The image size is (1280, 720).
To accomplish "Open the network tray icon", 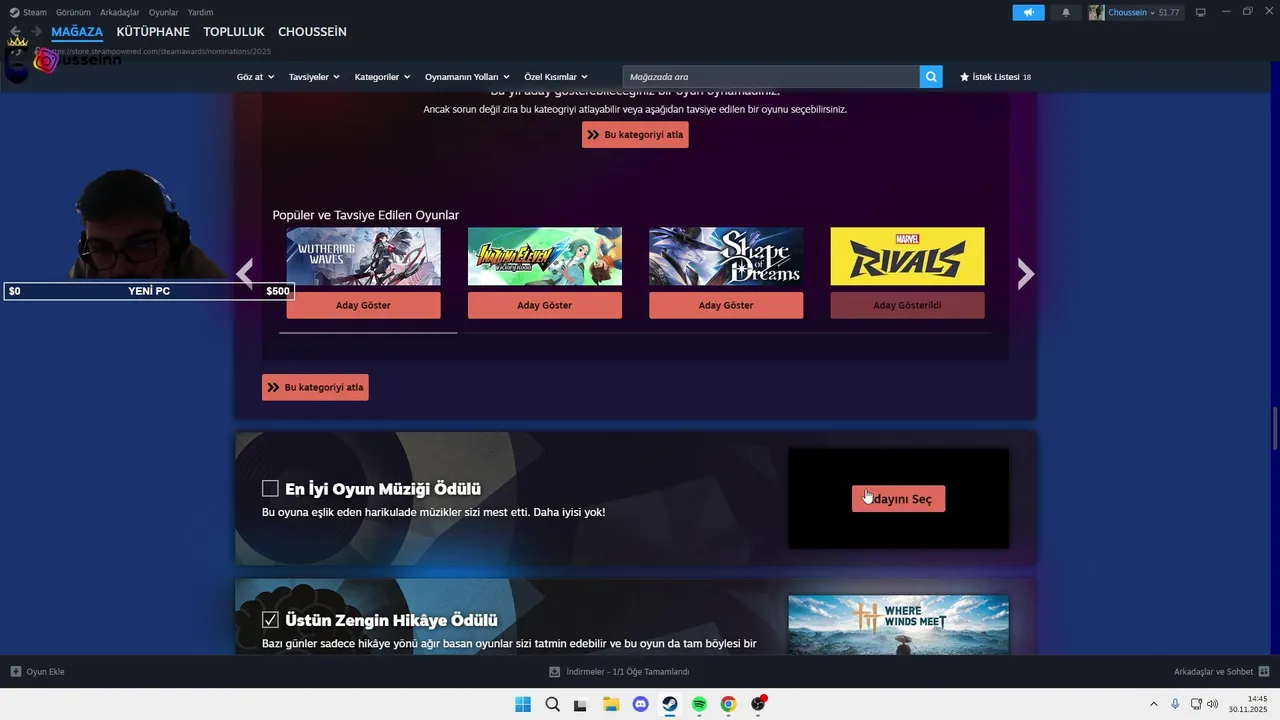I will click(x=1196, y=704).
